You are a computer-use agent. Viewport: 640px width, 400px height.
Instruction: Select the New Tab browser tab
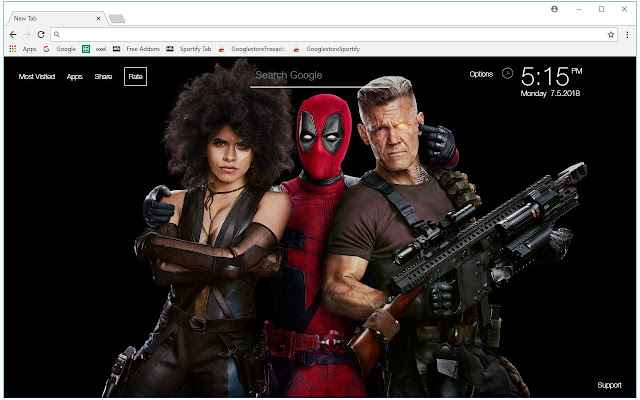tap(57, 18)
